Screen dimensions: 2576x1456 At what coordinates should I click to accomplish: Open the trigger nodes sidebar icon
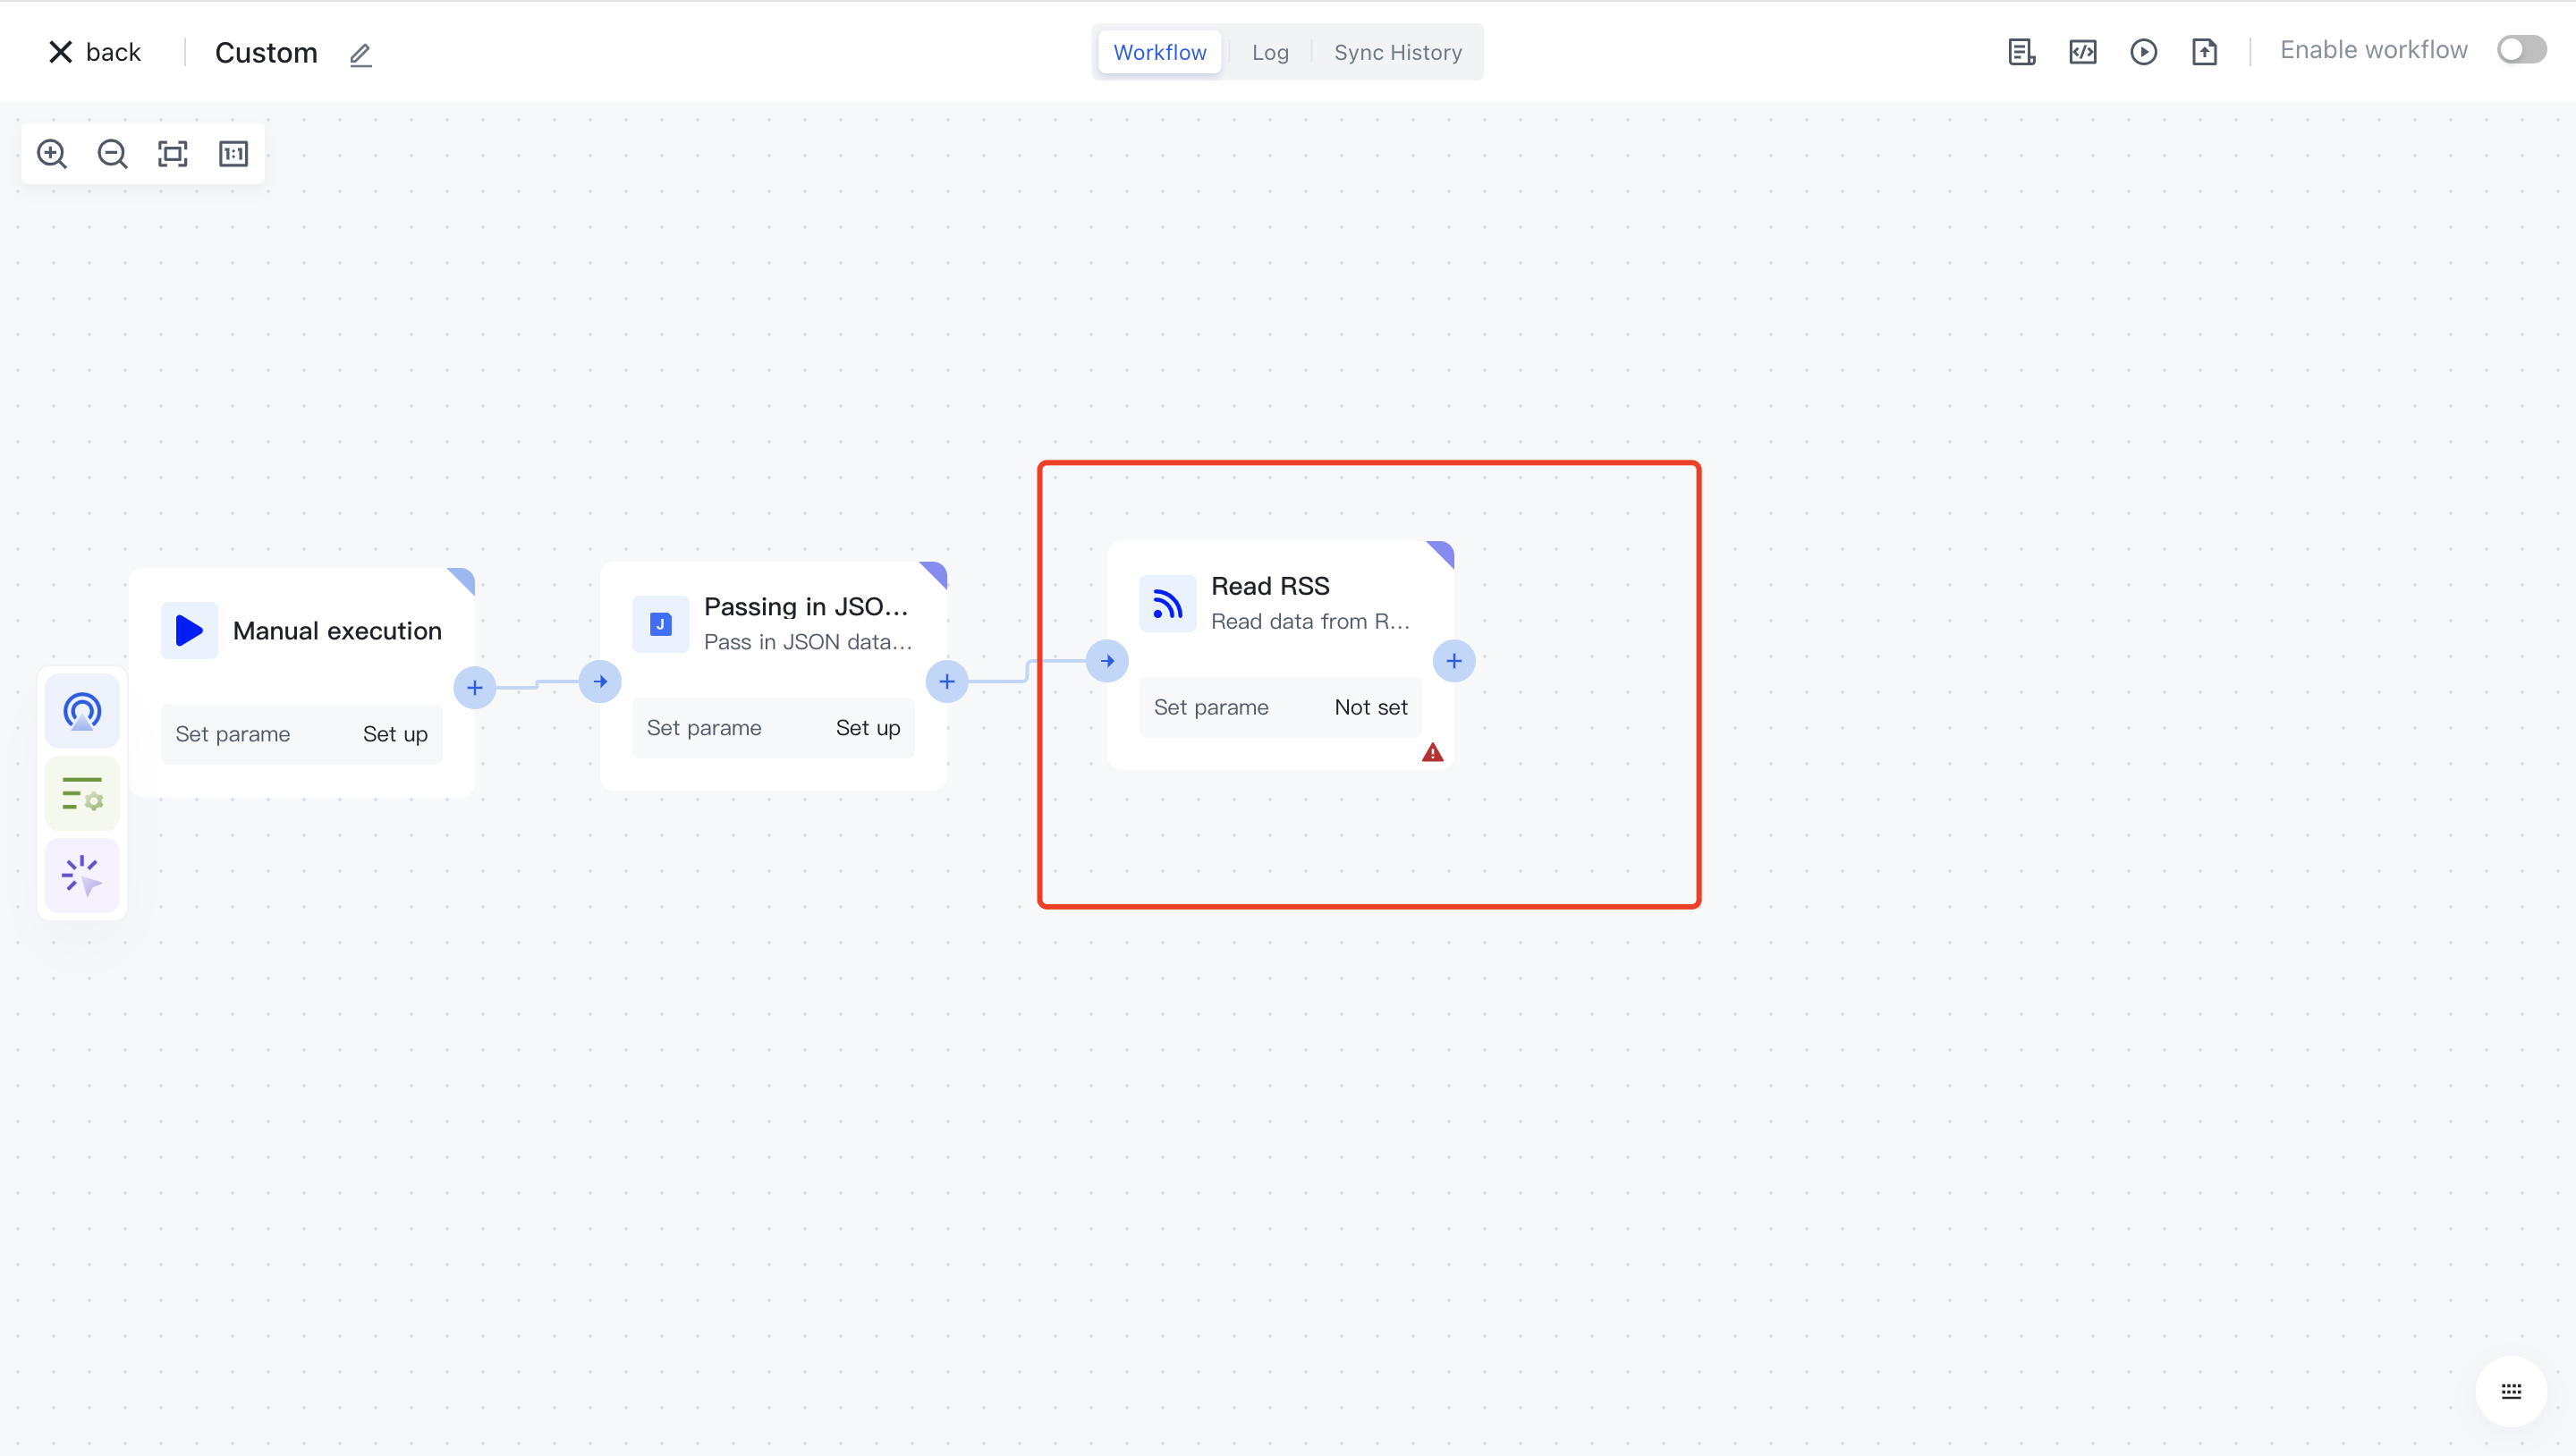[x=82, y=712]
